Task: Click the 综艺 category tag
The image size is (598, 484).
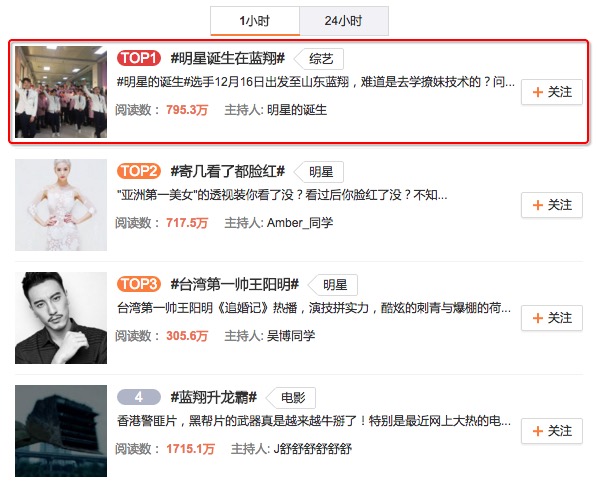Action: click(319, 59)
